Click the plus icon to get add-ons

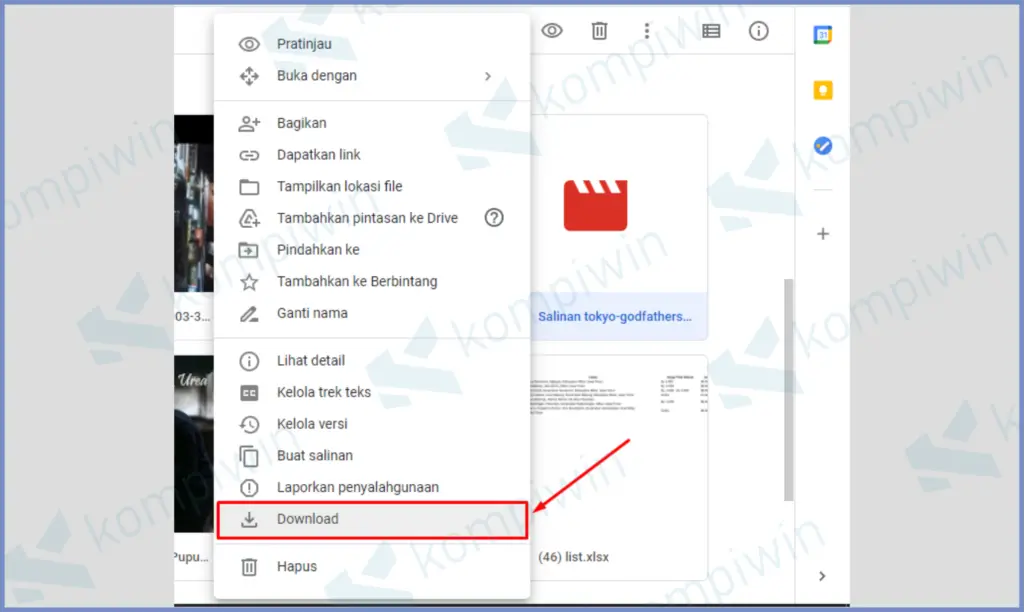(822, 234)
